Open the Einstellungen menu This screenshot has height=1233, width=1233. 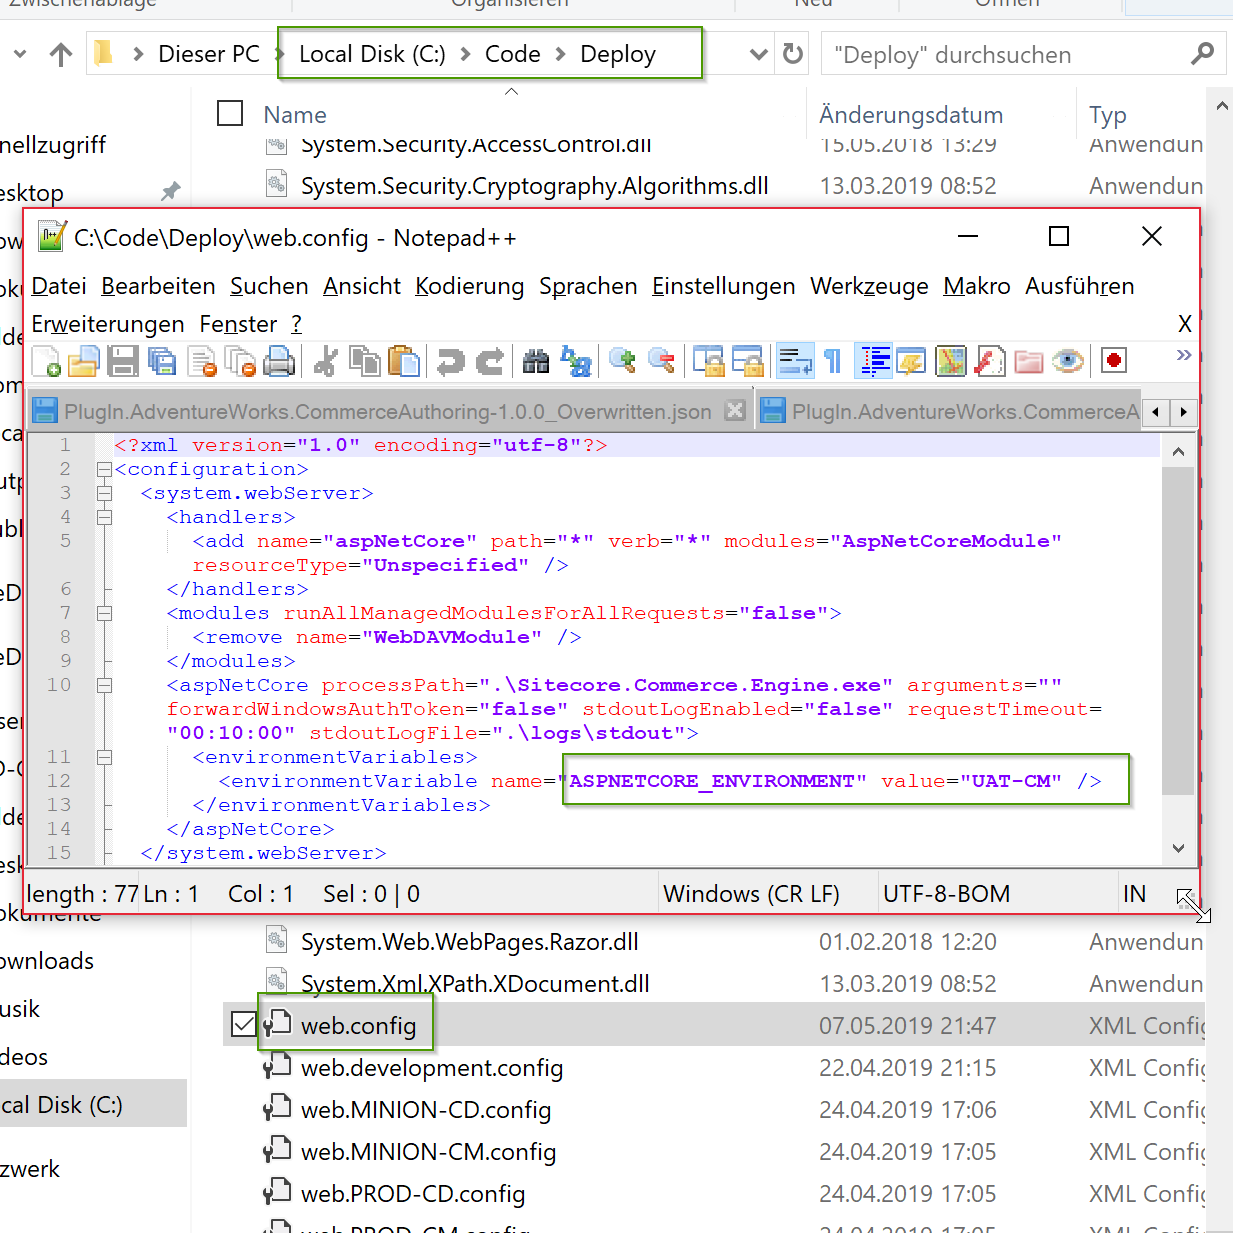tap(723, 286)
